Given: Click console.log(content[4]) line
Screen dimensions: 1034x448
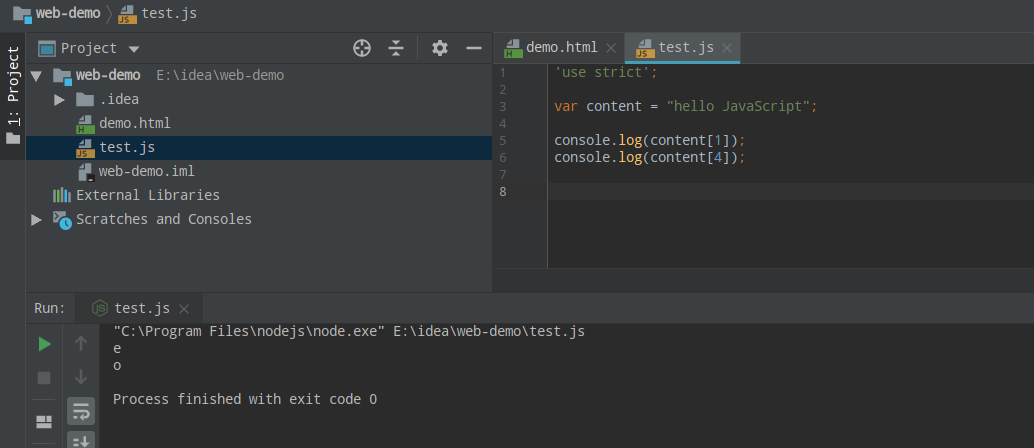Looking at the screenshot, I should pyautogui.click(x=650, y=158).
